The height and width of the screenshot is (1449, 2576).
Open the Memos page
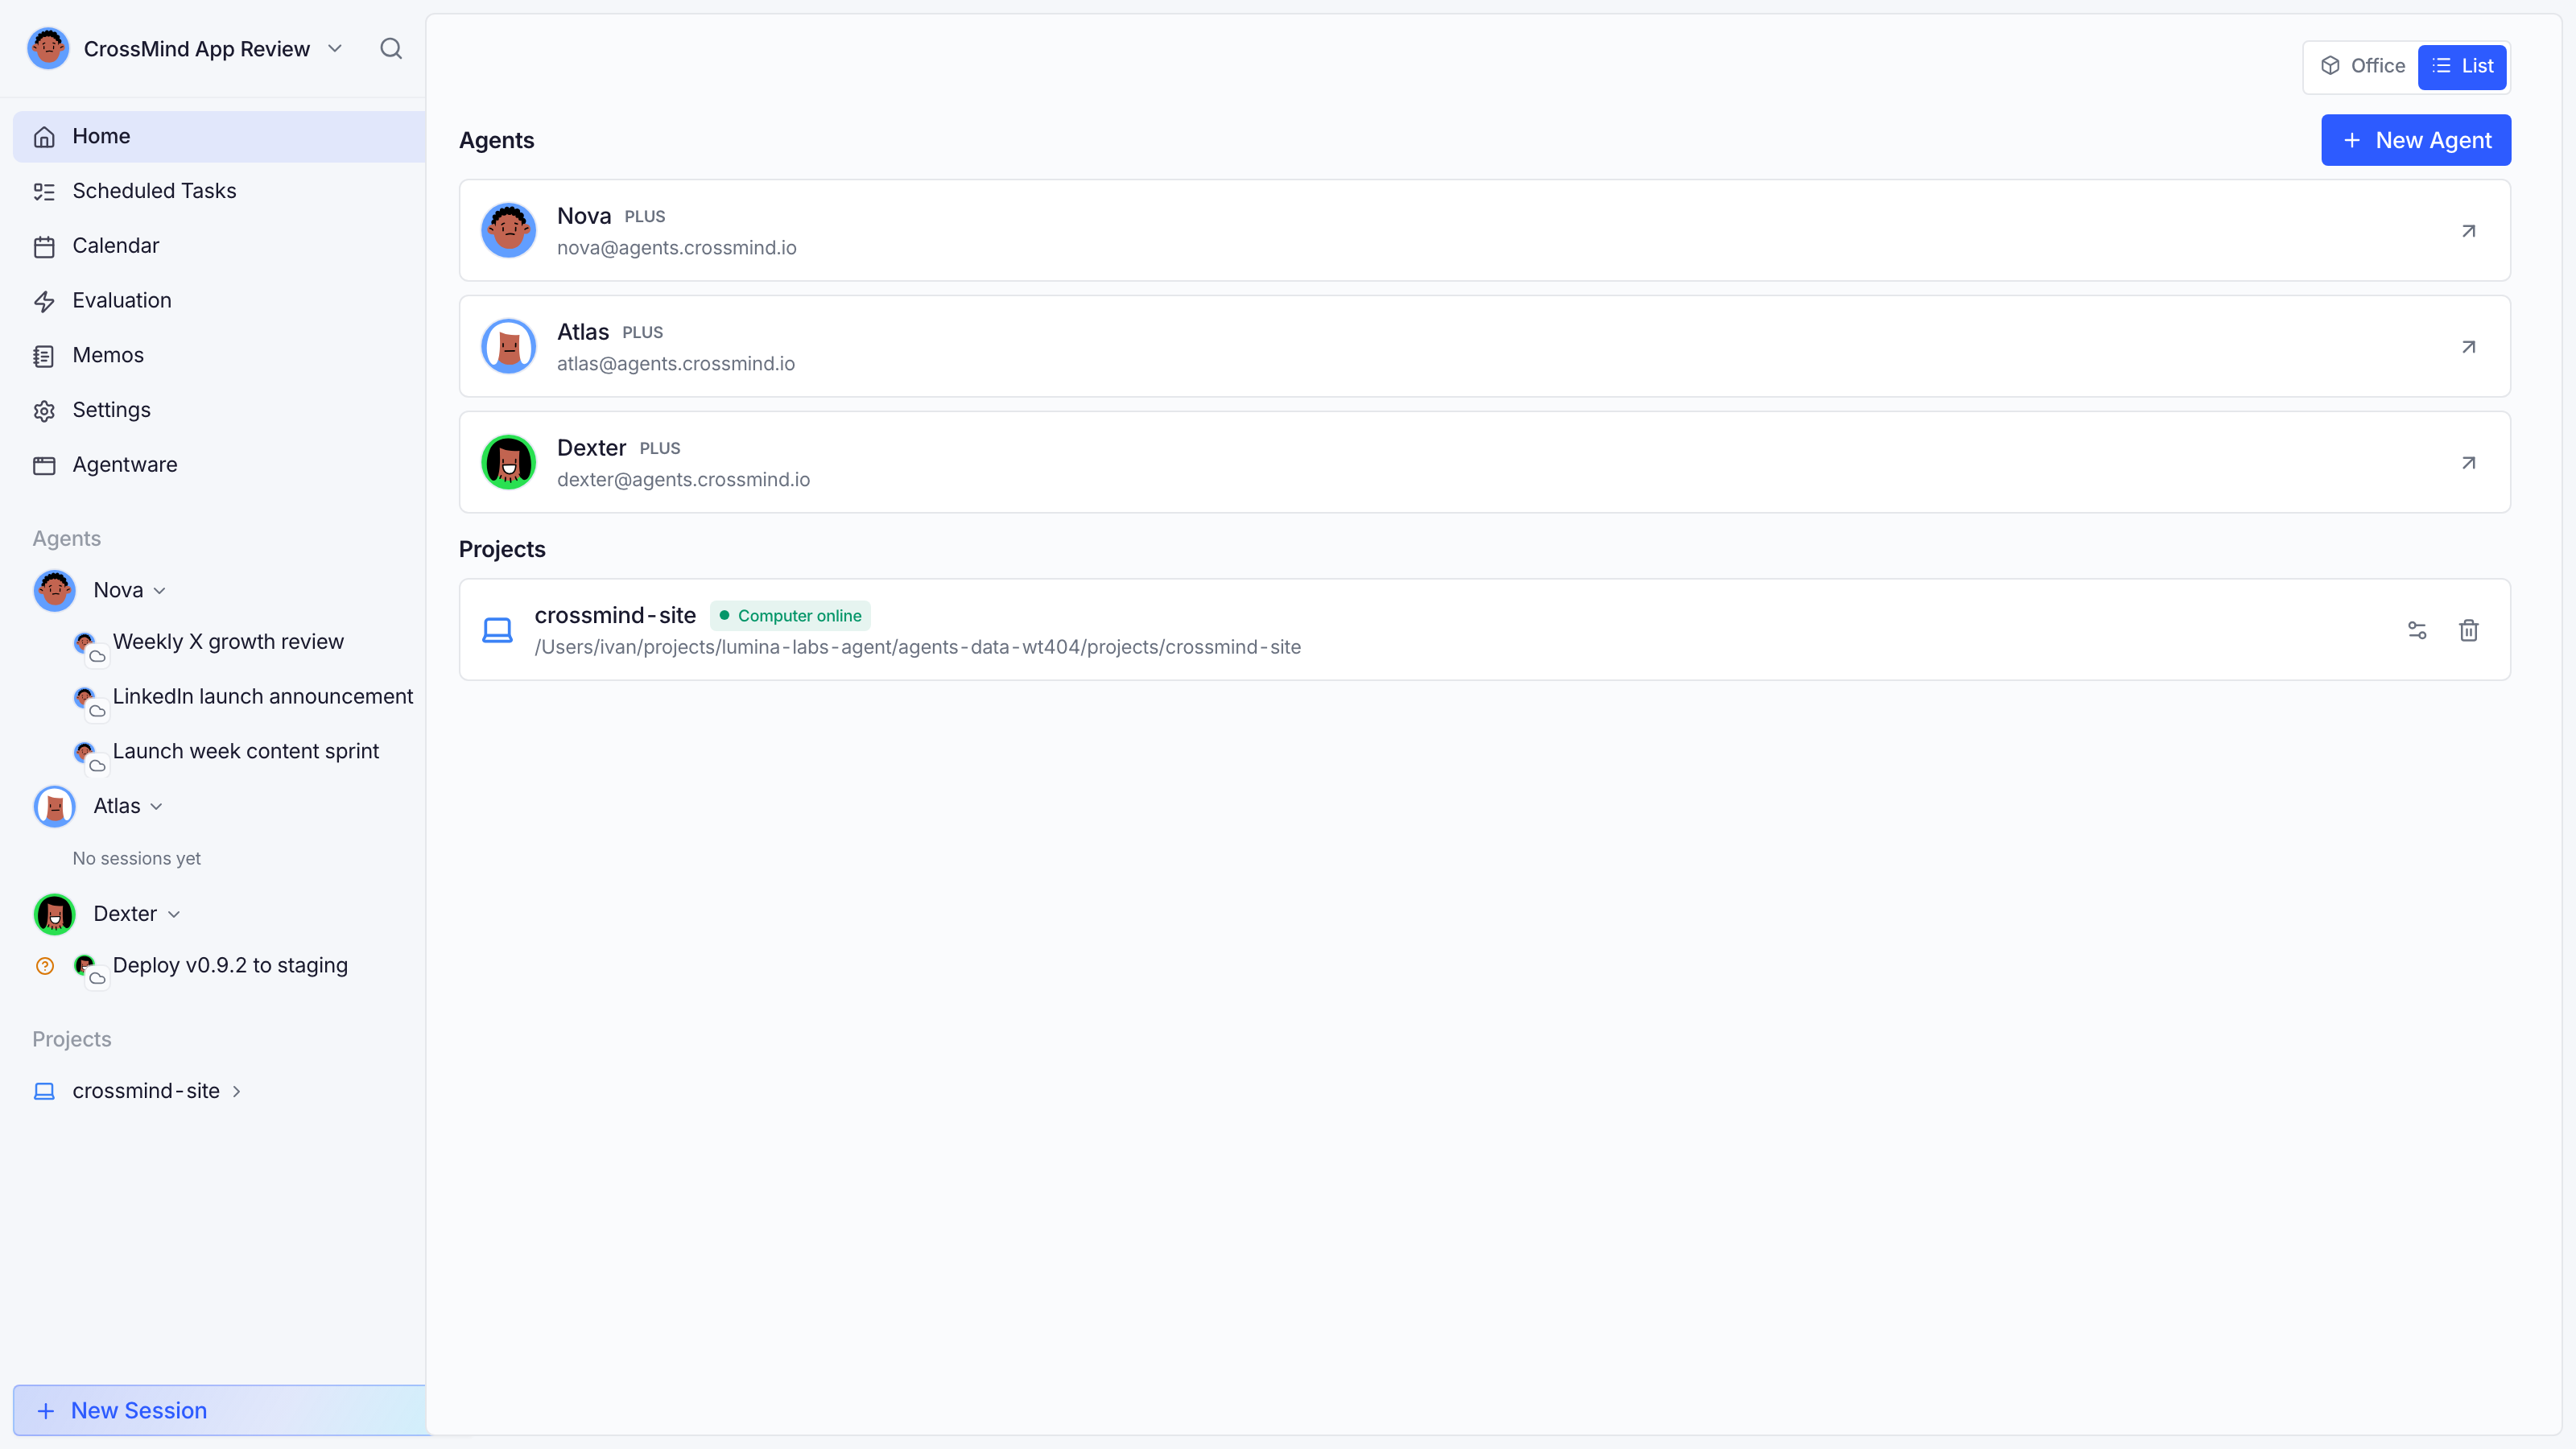pos(219,356)
